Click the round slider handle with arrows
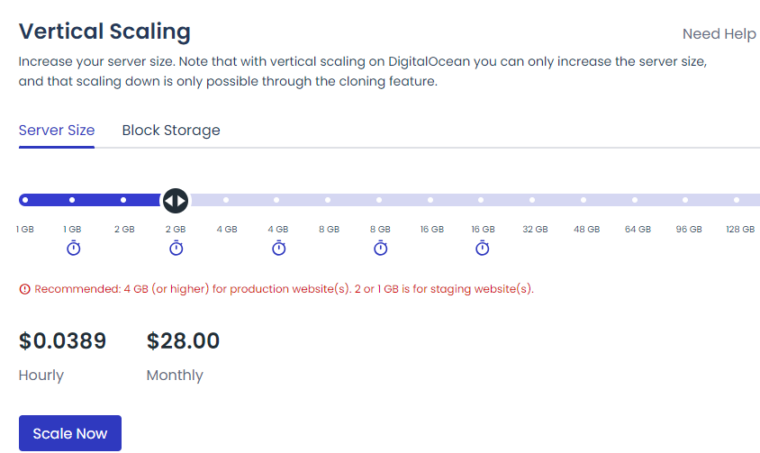Image resolution: width=760 pixels, height=453 pixels. (x=175, y=200)
